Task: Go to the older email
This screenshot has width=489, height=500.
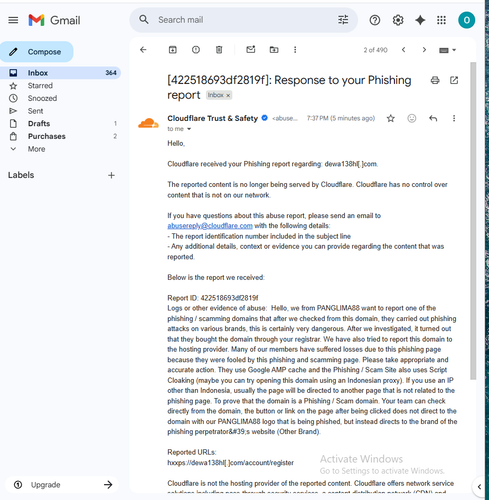Action: [x=424, y=50]
